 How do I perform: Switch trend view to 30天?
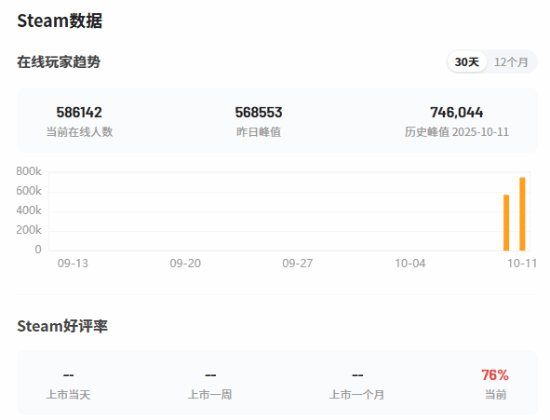[467, 62]
